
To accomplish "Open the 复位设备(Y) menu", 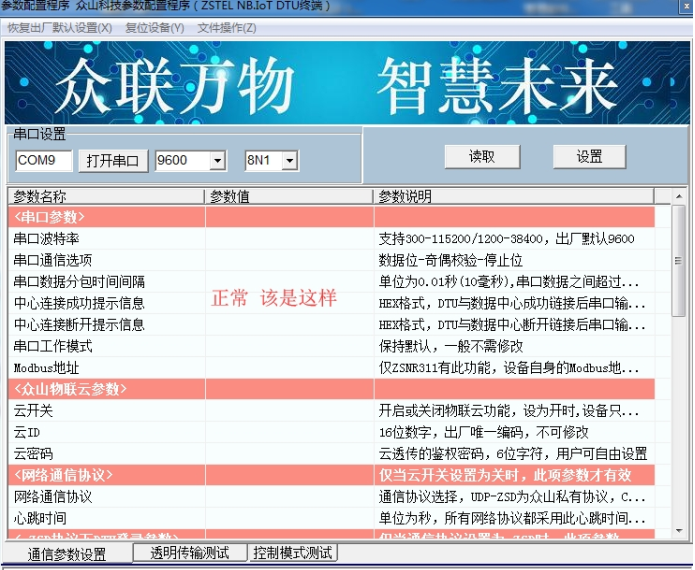I will click(155, 28).
